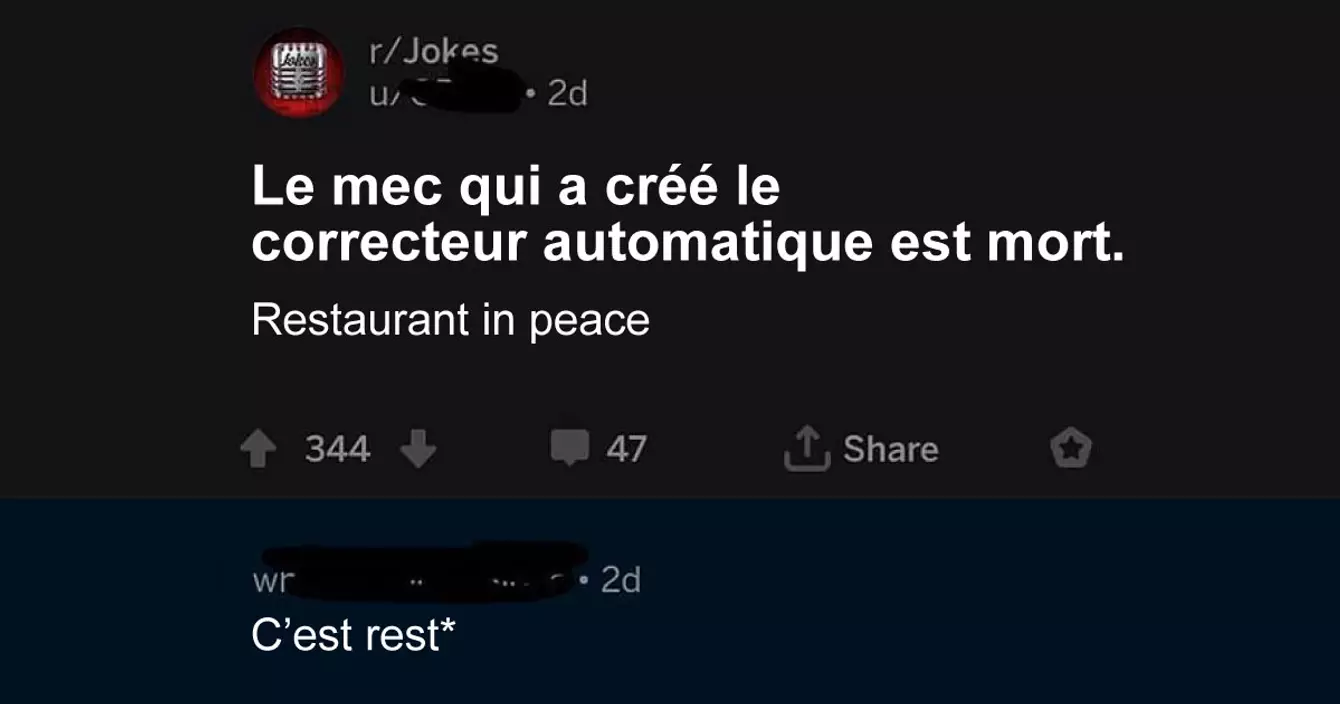
Task: Click the "Restaurant in peace" body text
Action: [451, 321]
